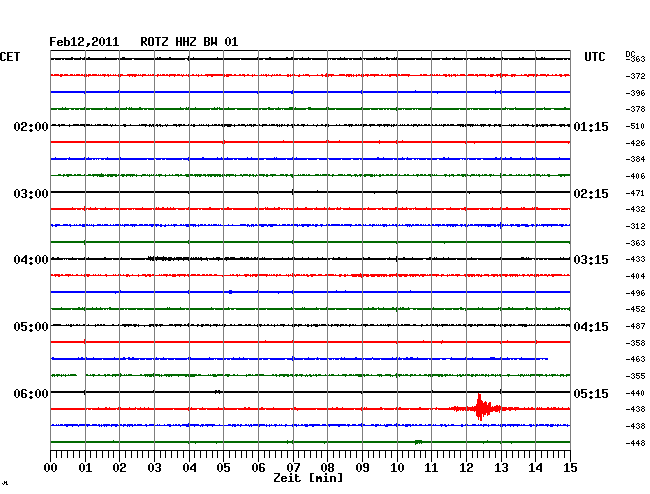Click the UTC time label '04:15'
Image resolution: width=650 pixels, height=494 pixels.
(591, 327)
